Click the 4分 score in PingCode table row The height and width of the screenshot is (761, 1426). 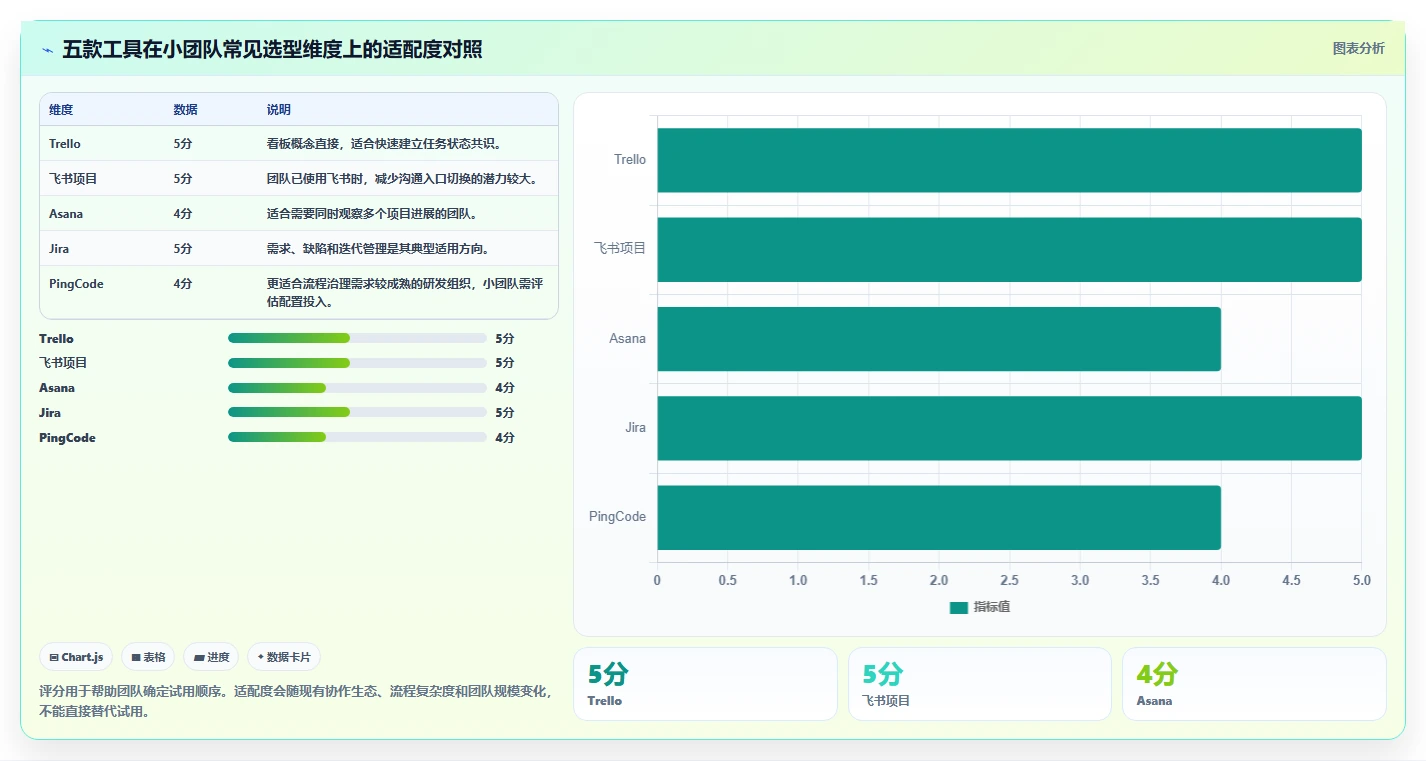pyautogui.click(x=183, y=284)
